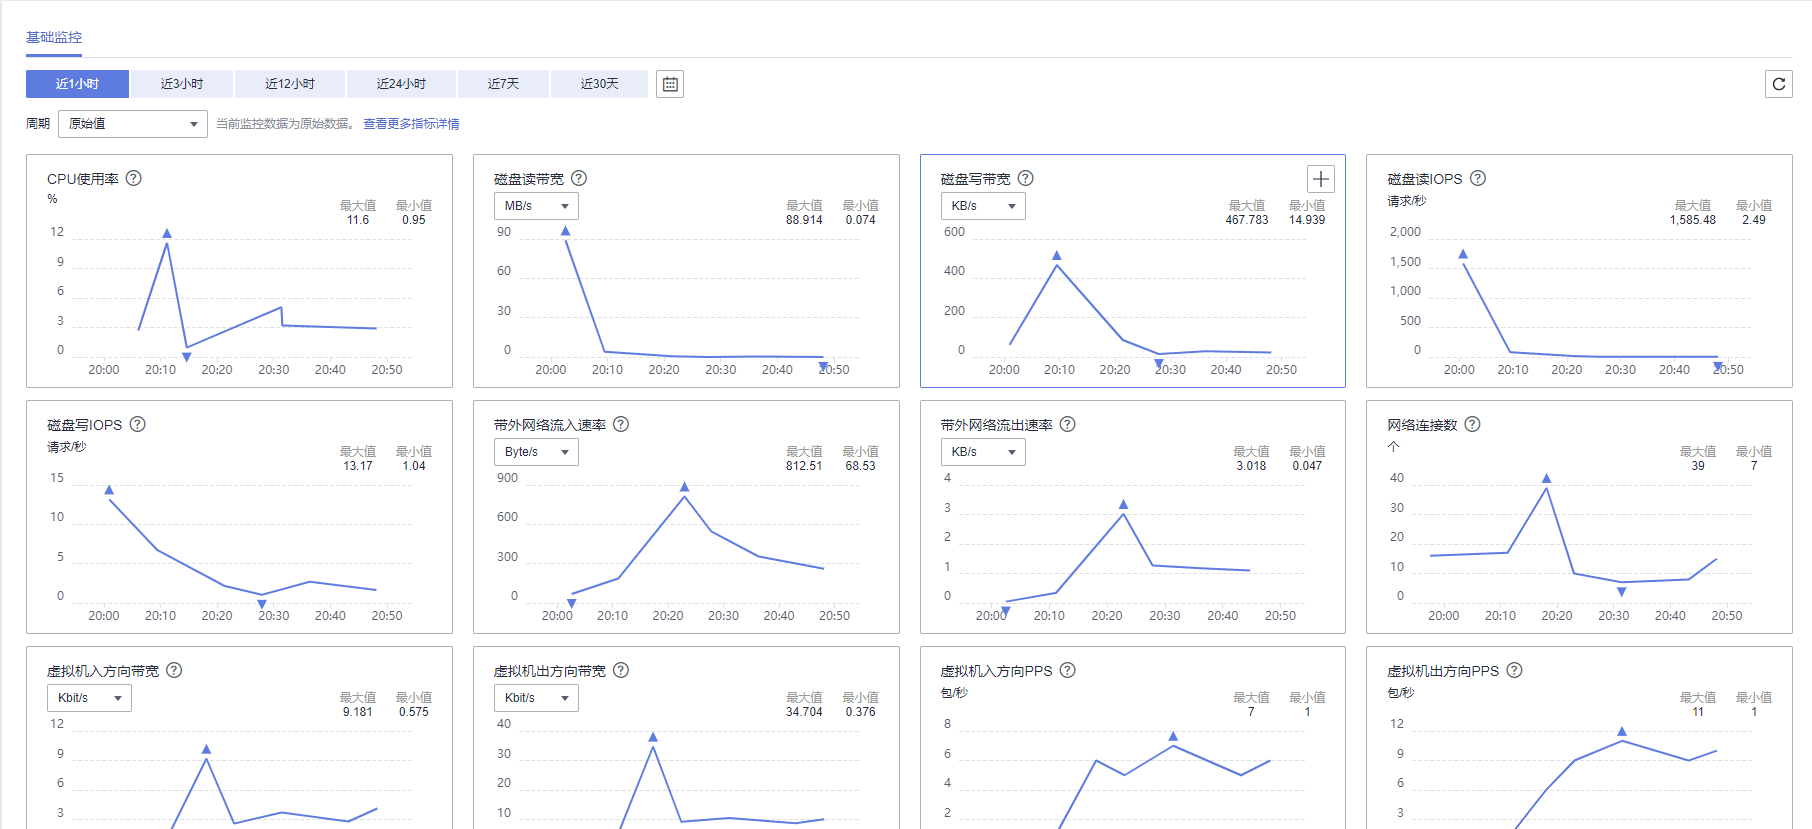Show help tooltip for 网络连接数
This screenshot has height=829, width=1812.
click(x=1473, y=424)
